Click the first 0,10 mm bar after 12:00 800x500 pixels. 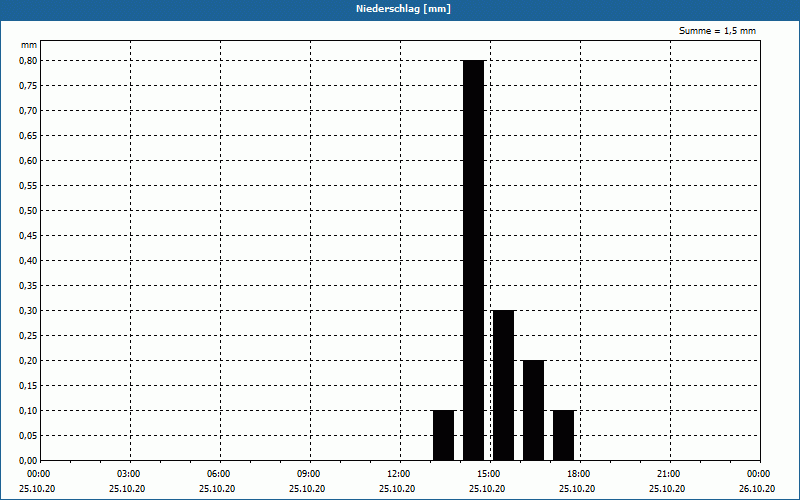point(443,435)
